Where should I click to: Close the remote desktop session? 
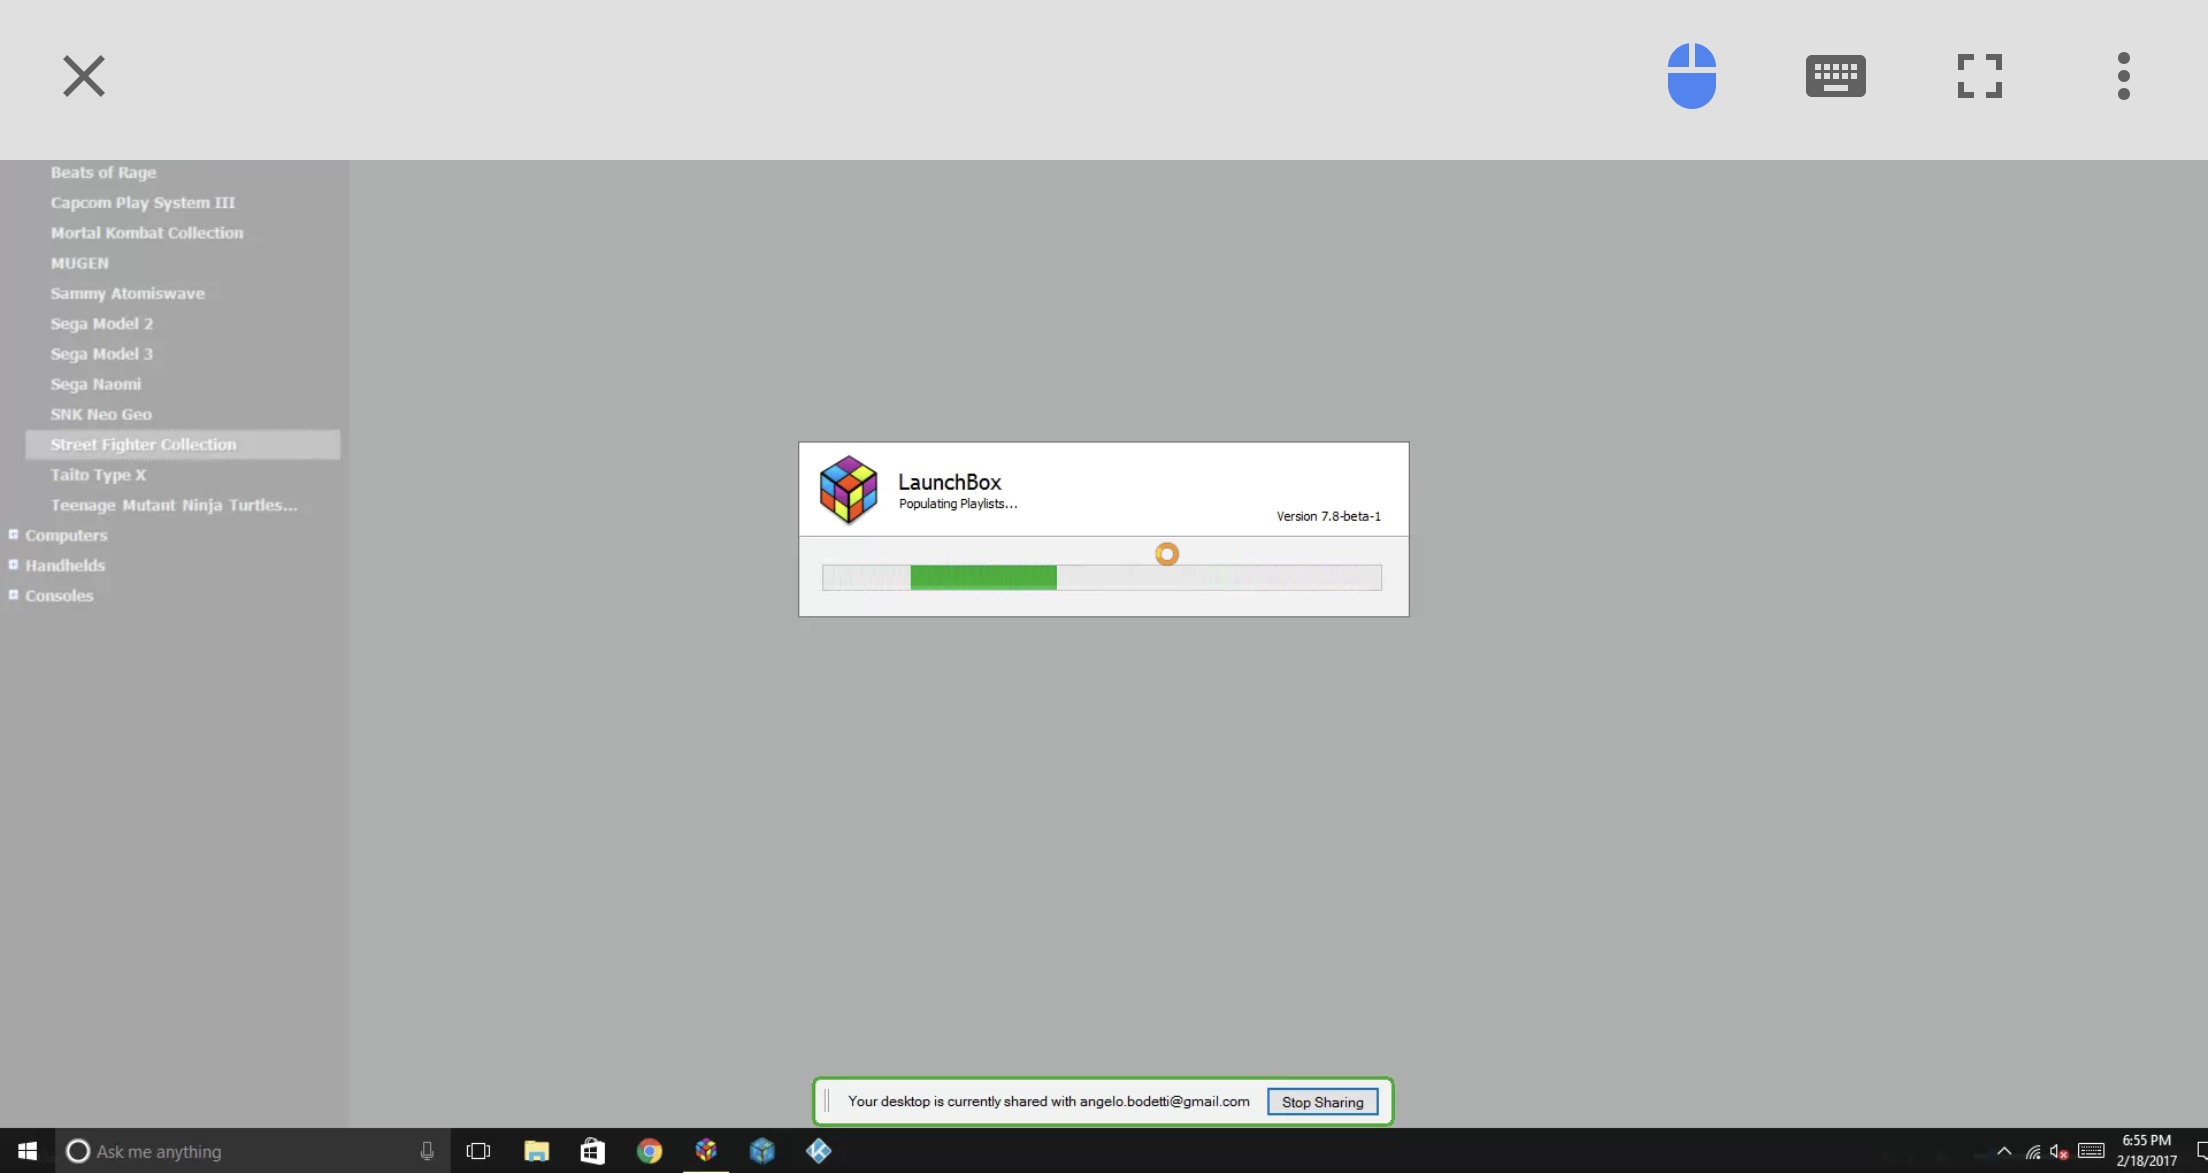pyautogui.click(x=84, y=76)
